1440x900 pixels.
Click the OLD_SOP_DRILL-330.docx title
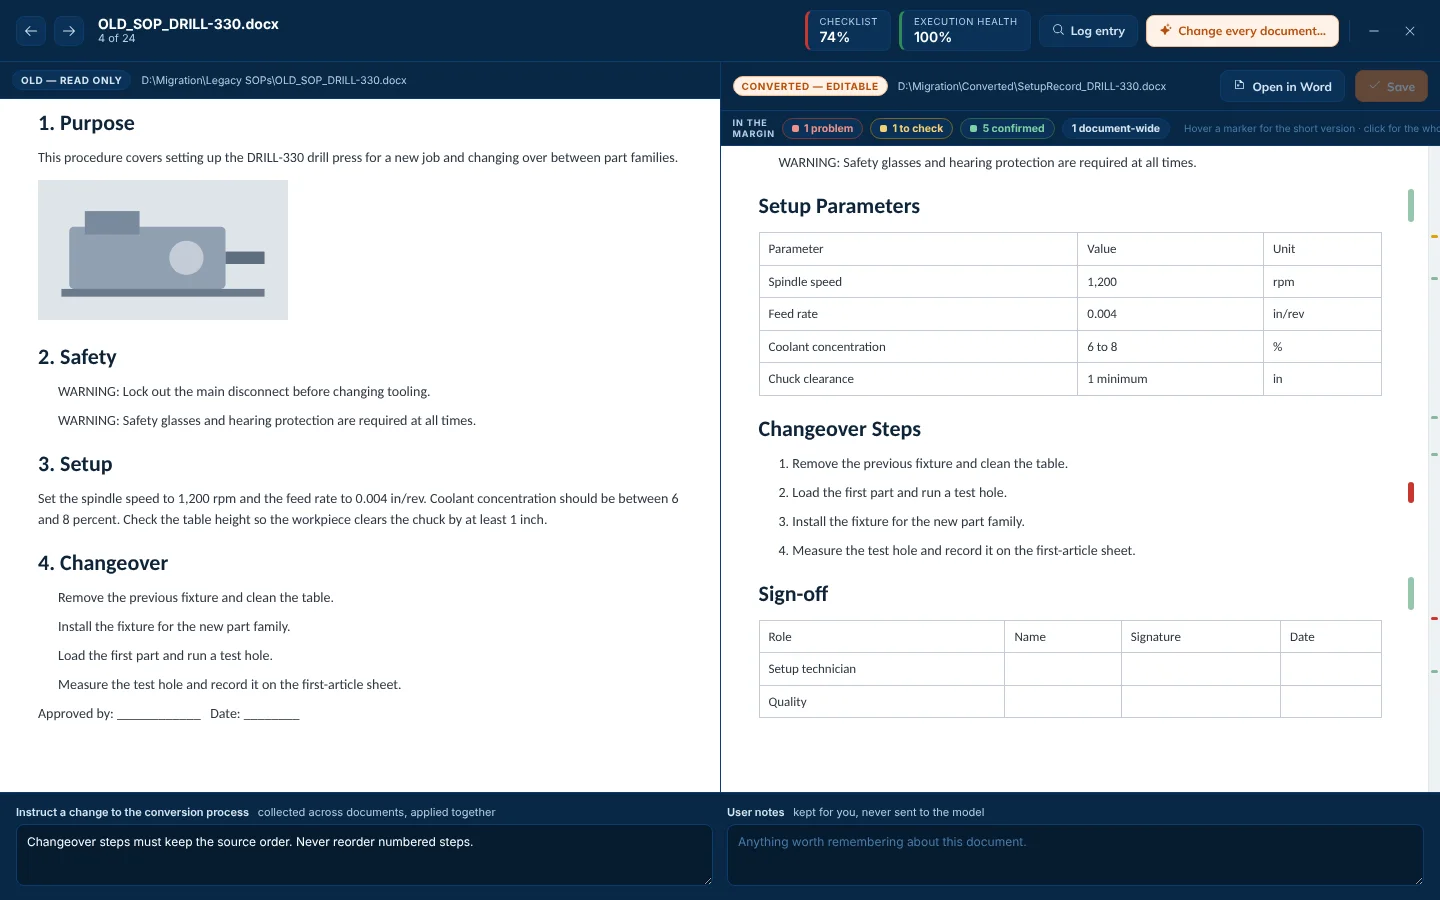188,24
